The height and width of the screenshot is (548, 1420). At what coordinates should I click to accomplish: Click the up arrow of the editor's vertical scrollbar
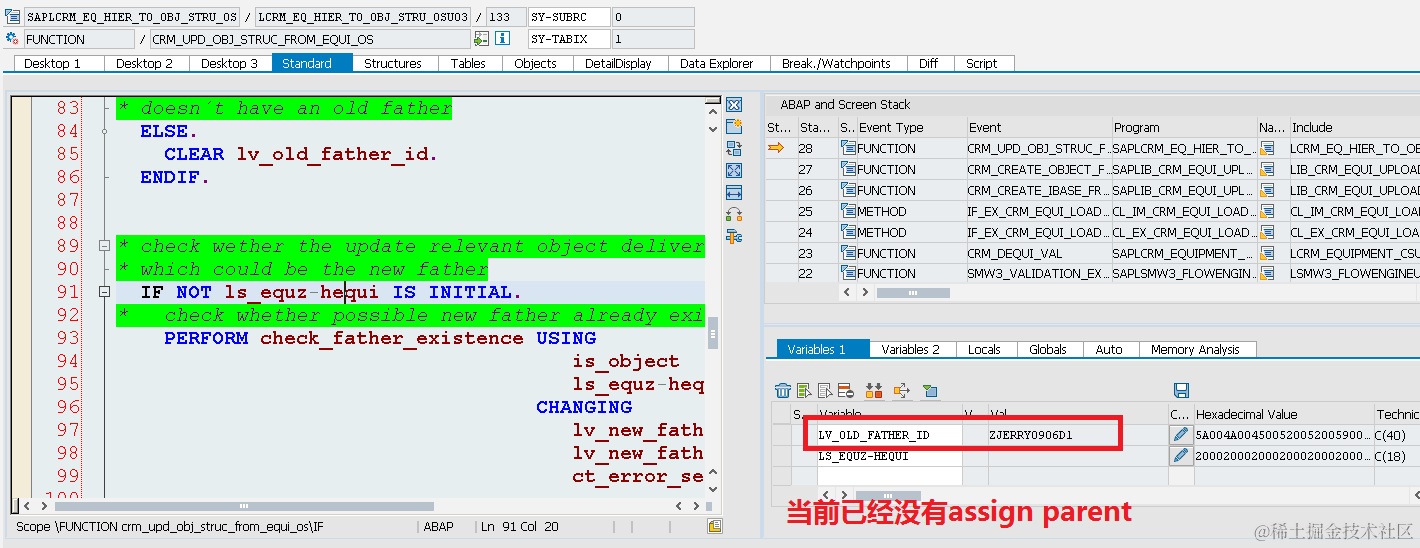coord(712,113)
